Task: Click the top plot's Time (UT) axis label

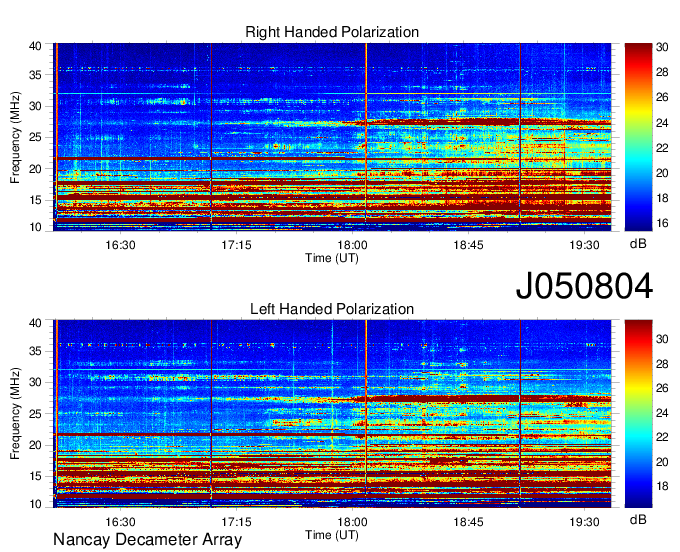Action: pyautogui.click(x=332, y=258)
